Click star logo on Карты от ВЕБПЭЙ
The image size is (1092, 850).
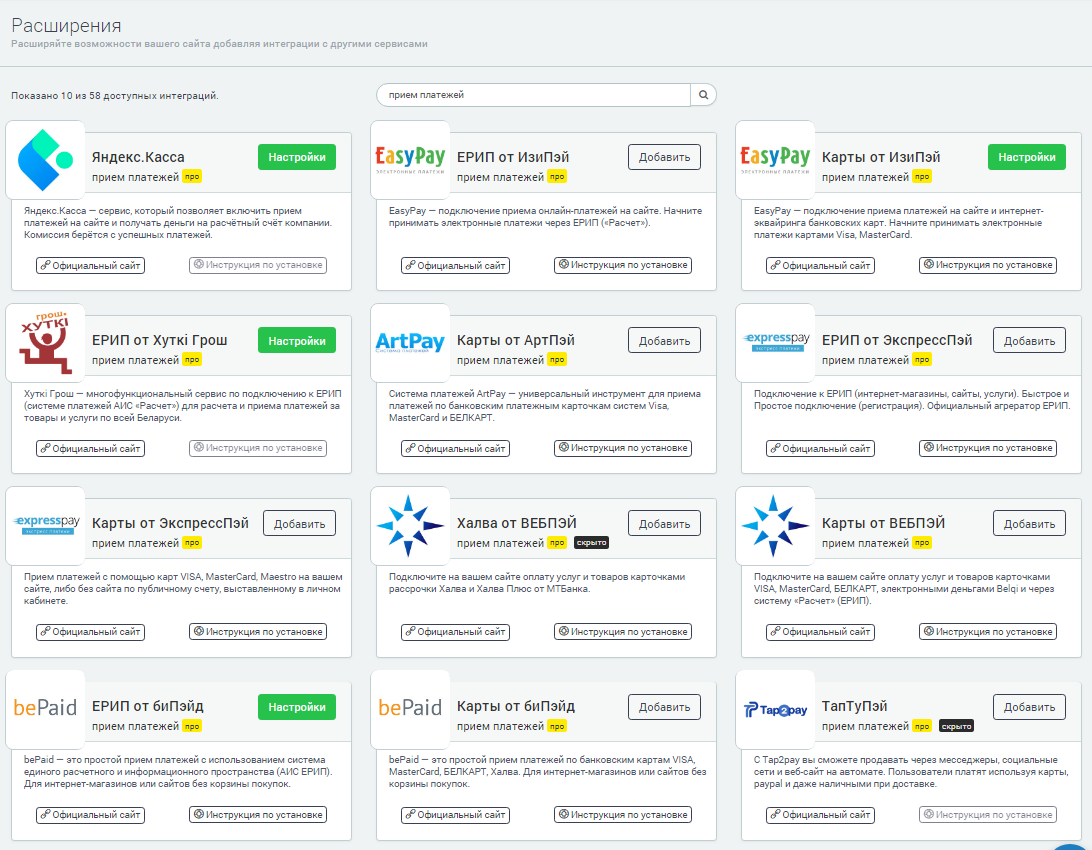[x=775, y=526]
